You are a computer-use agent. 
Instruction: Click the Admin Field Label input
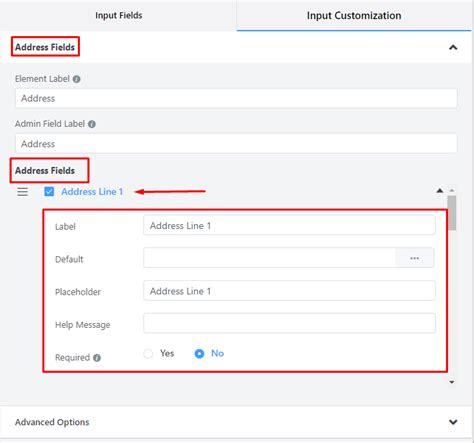(236, 144)
